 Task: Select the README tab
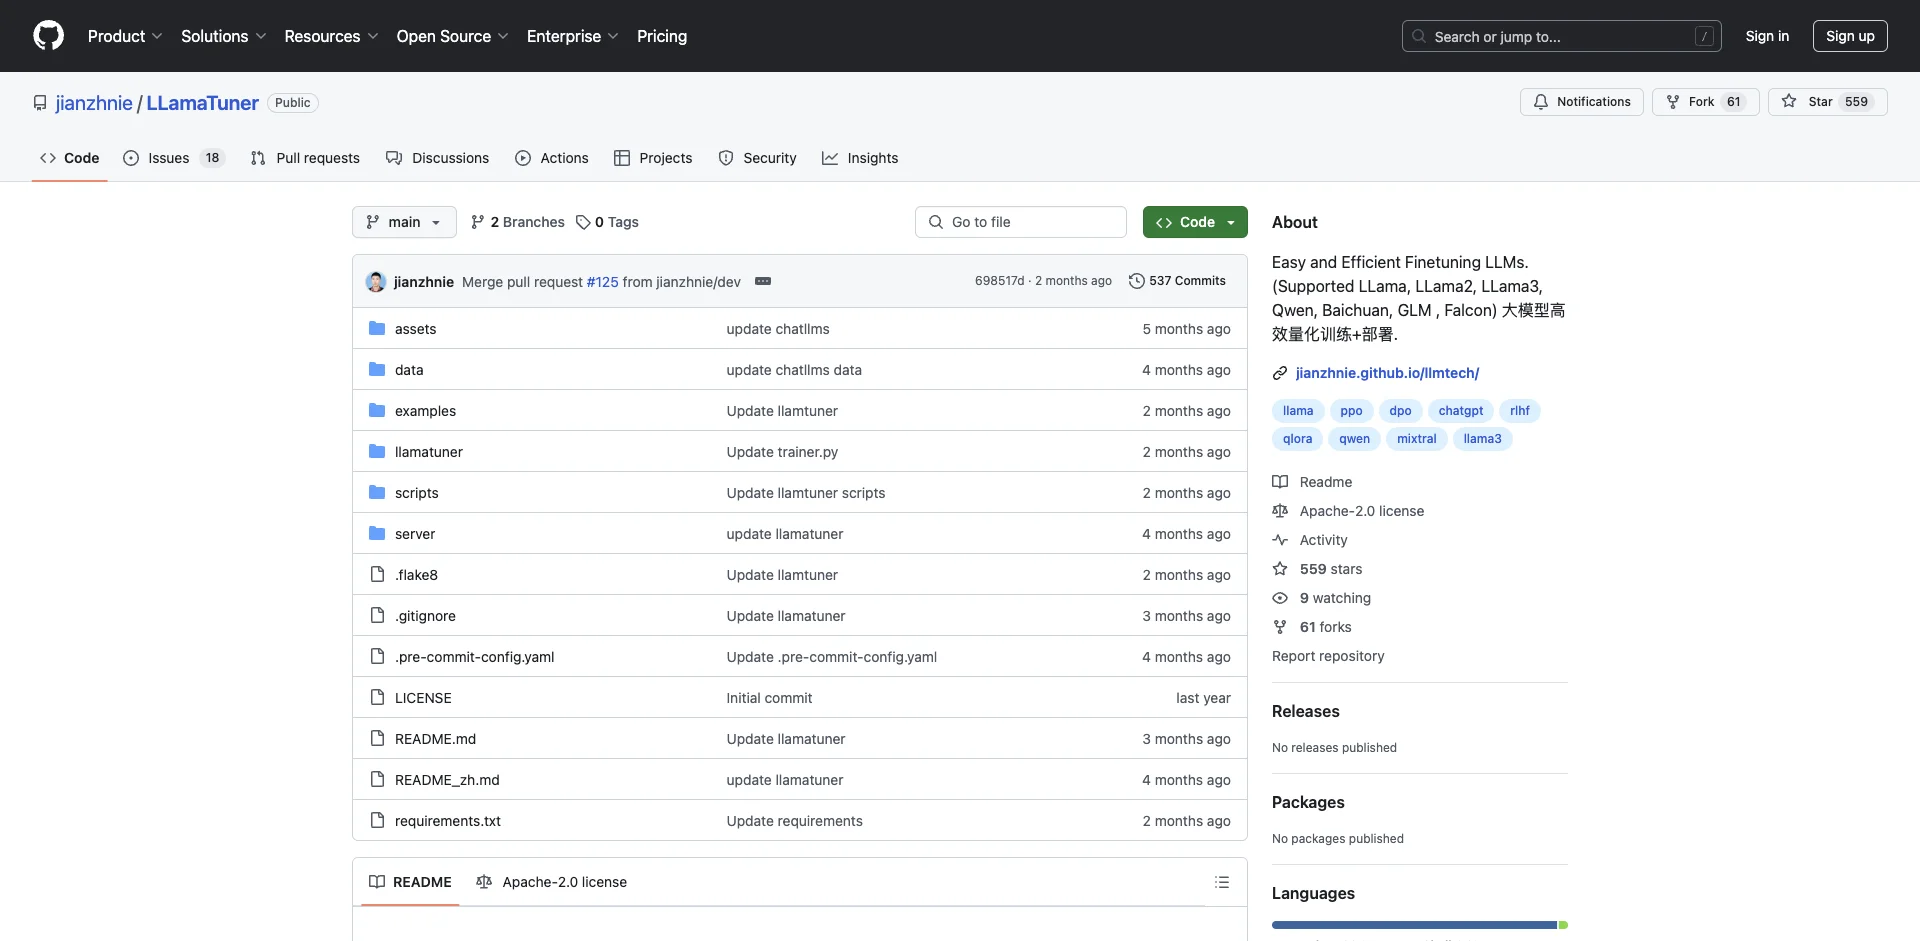pyautogui.click(x=410, y=882)
